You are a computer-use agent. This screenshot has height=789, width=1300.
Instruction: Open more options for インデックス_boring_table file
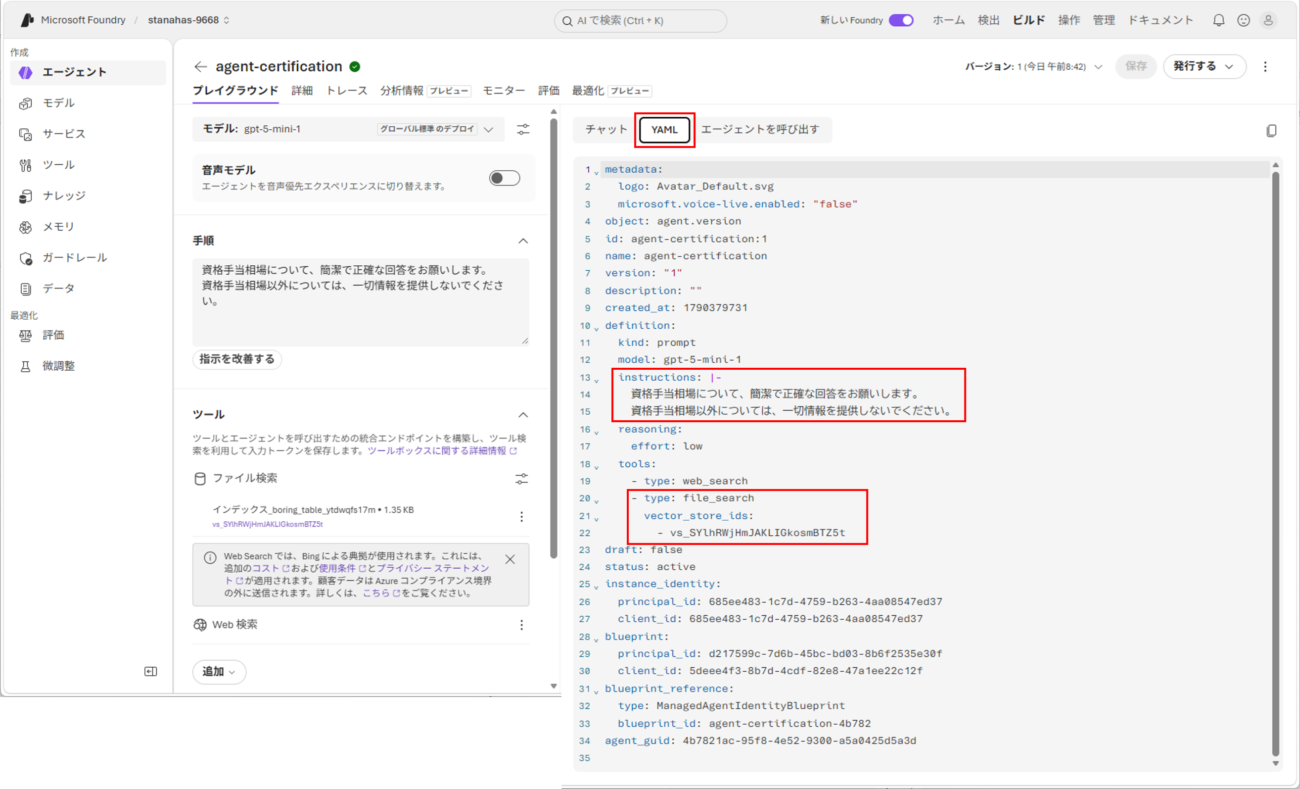(521, 516)
